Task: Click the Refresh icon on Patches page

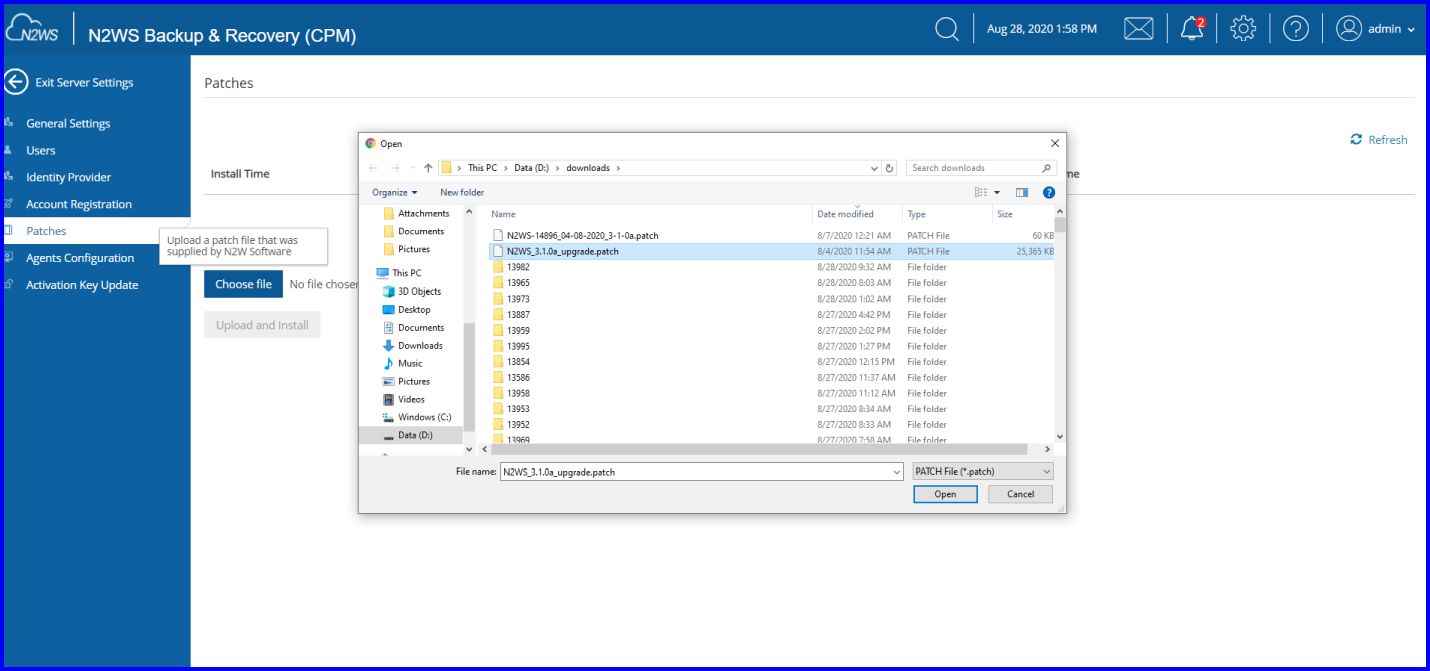Action: pos(1356,139)
